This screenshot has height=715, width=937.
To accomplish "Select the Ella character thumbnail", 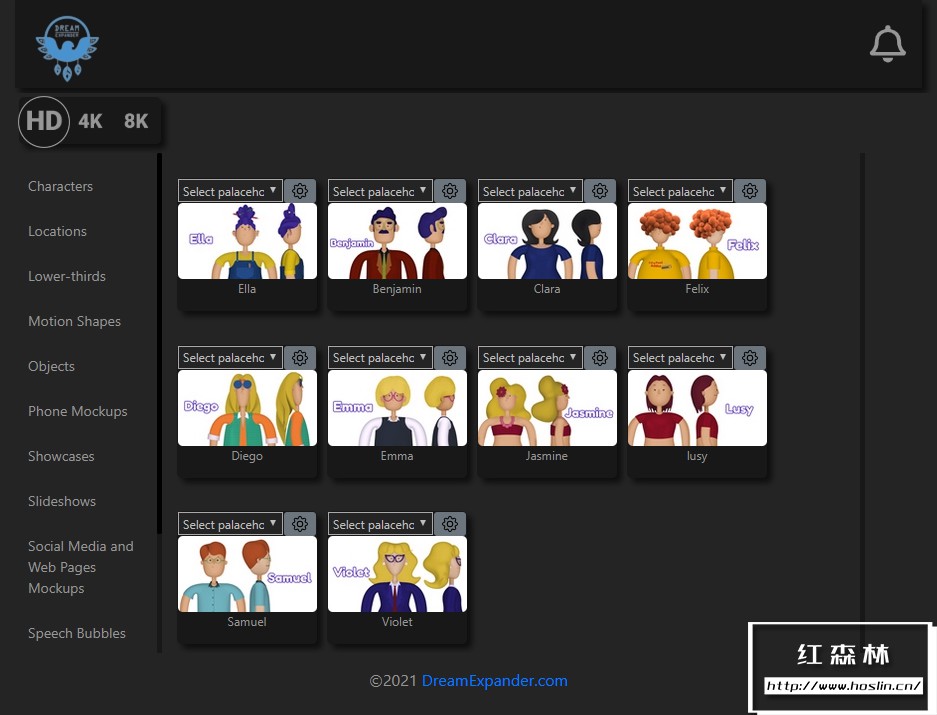I will tap(247, 241).
